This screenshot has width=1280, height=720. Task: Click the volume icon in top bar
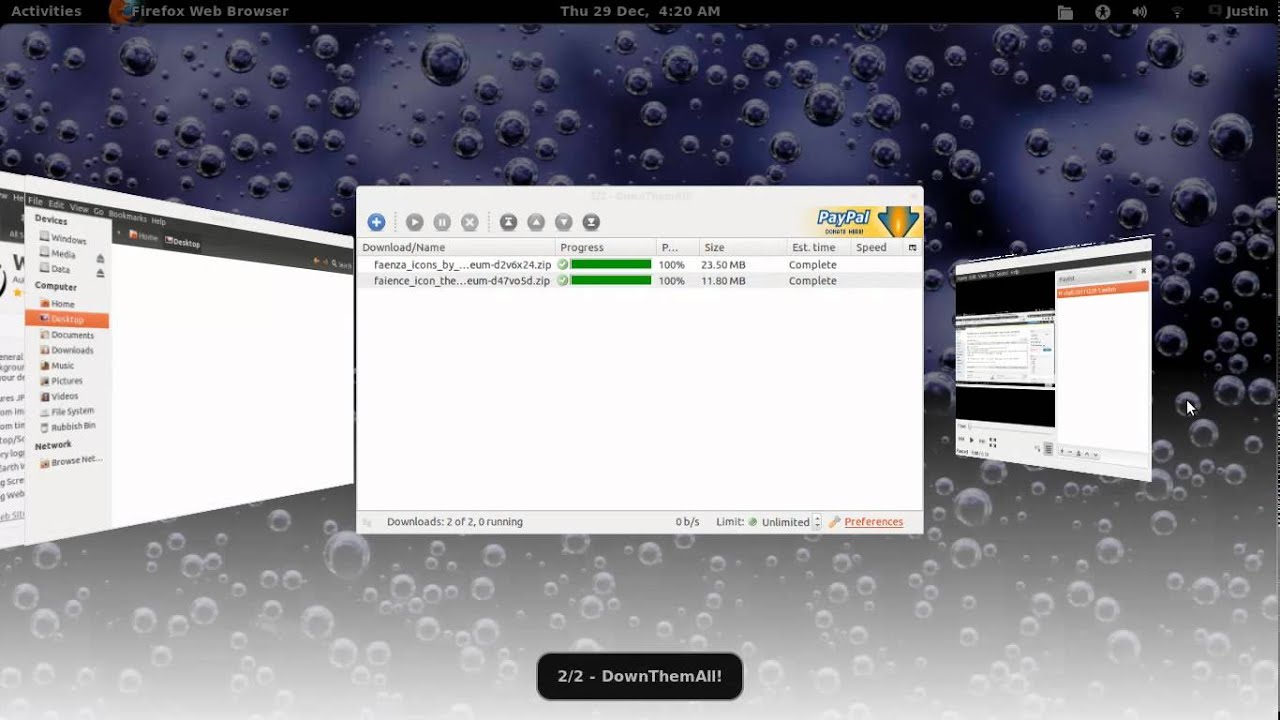click(1139, 11)
